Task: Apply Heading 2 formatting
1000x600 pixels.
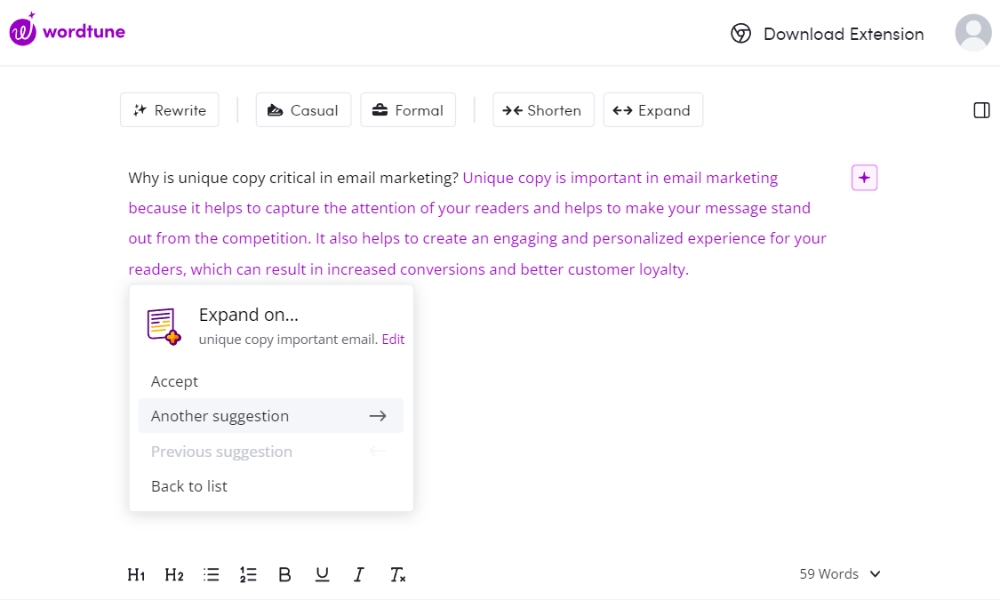Action: pyautogui.click(x=173, y=574)
